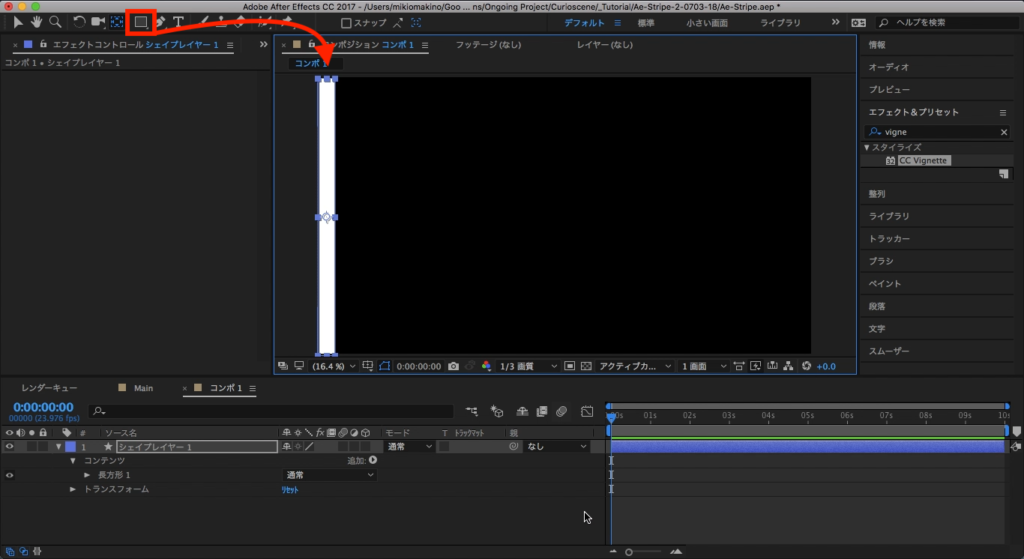Expand the トランスフォーム property group
The width and height of the screenshot is (1024, 559).
(73, 489)
